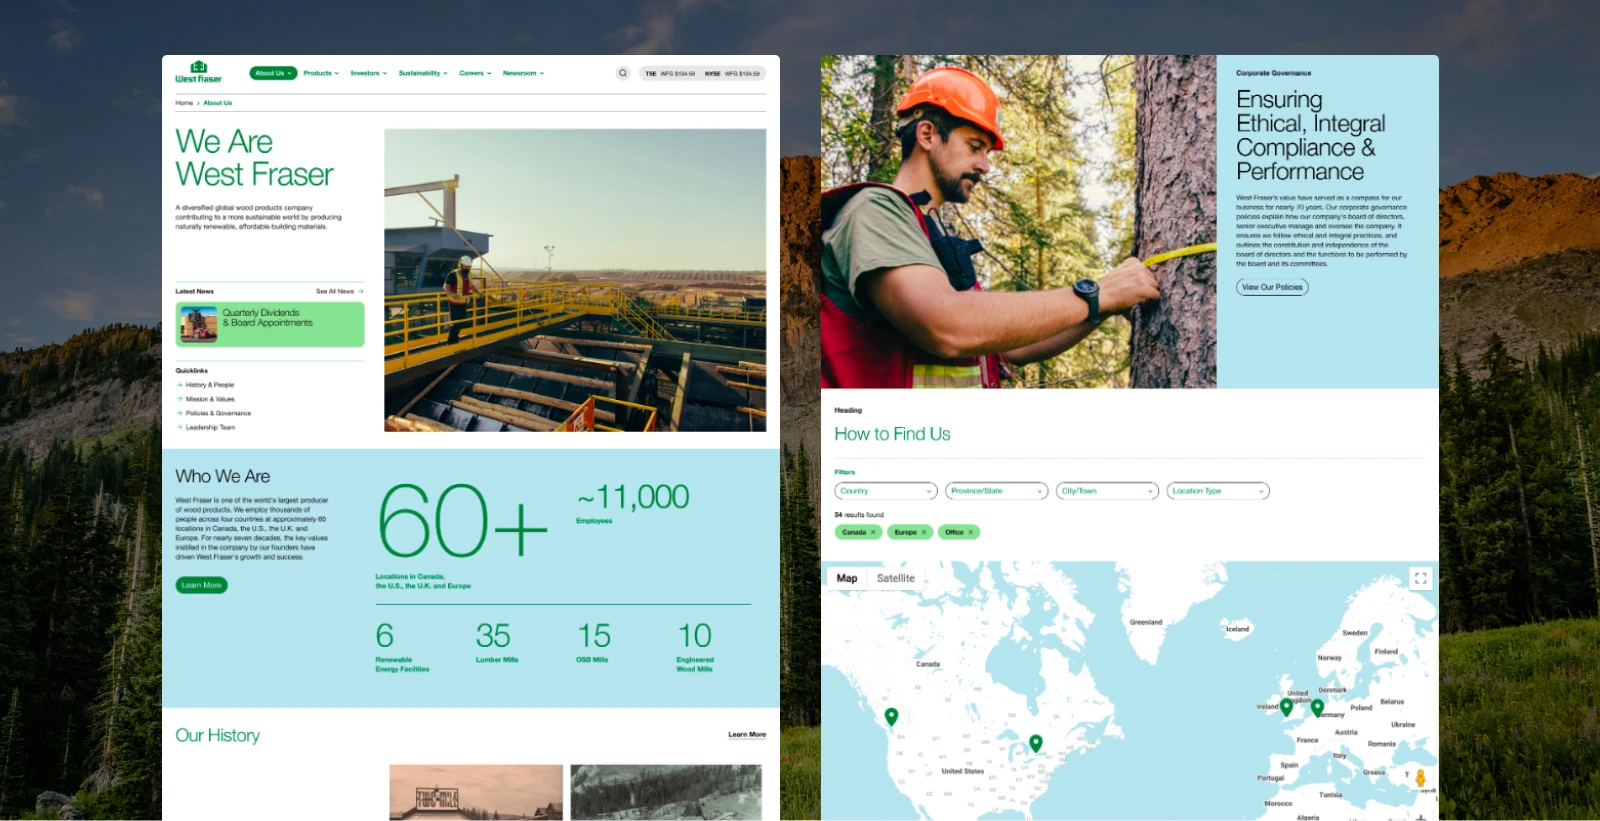Remove the Europe filter chip via X

[x=924, y=532]
